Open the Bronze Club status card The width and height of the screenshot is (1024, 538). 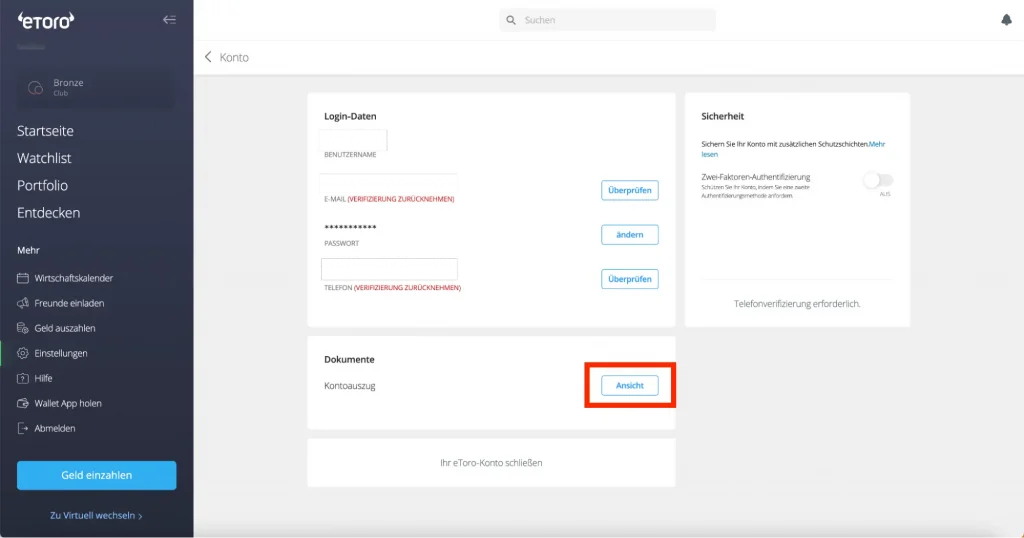click(x=96, y=87)
